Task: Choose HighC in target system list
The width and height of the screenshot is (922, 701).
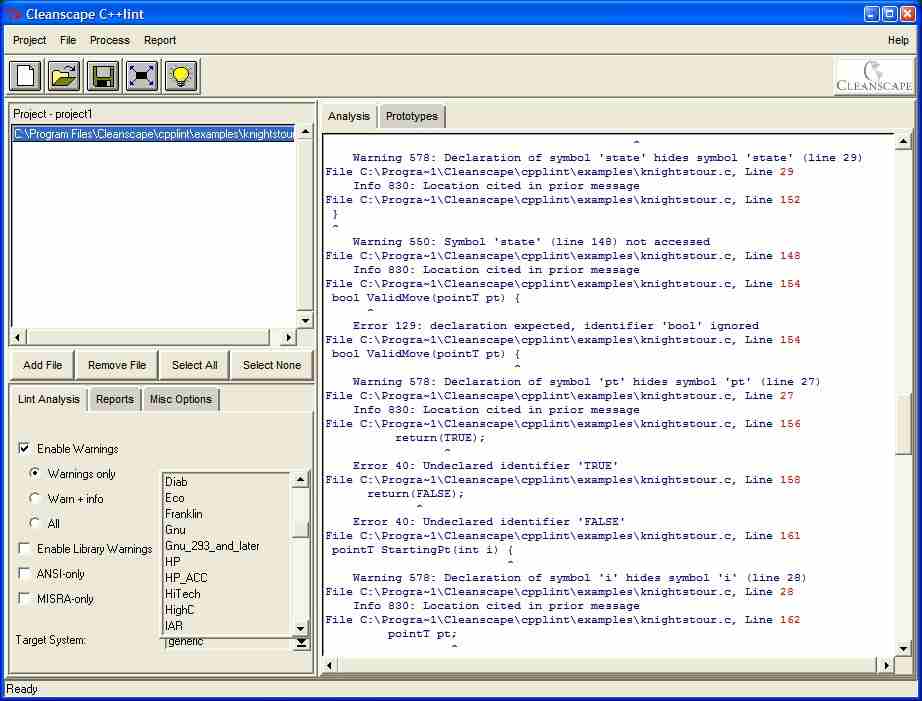Action: (226, 610)
